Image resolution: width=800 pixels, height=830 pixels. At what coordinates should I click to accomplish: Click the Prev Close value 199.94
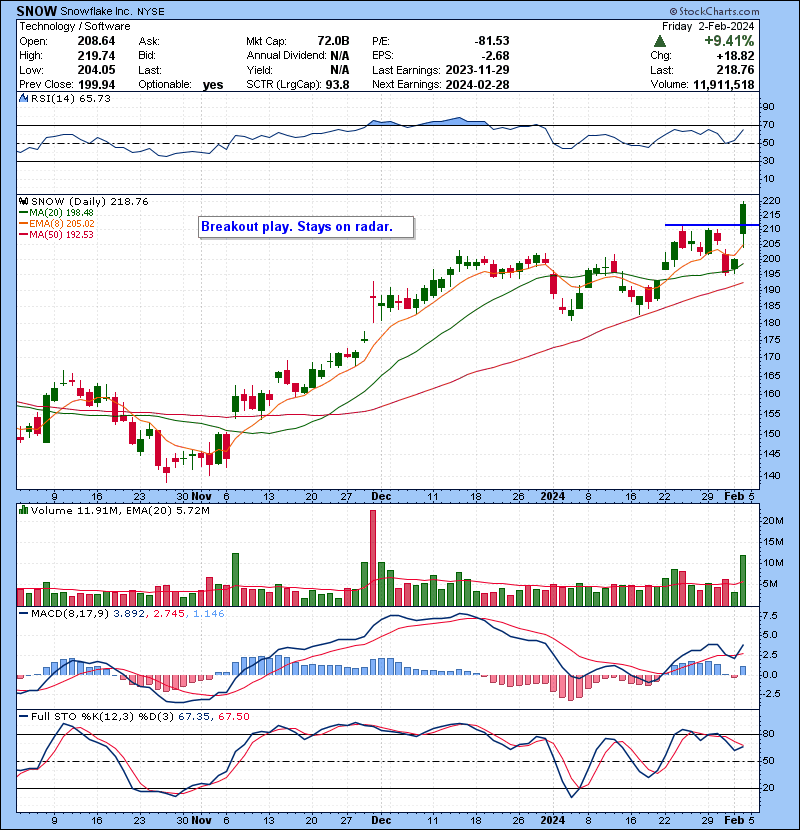click(x=96, y=84)
